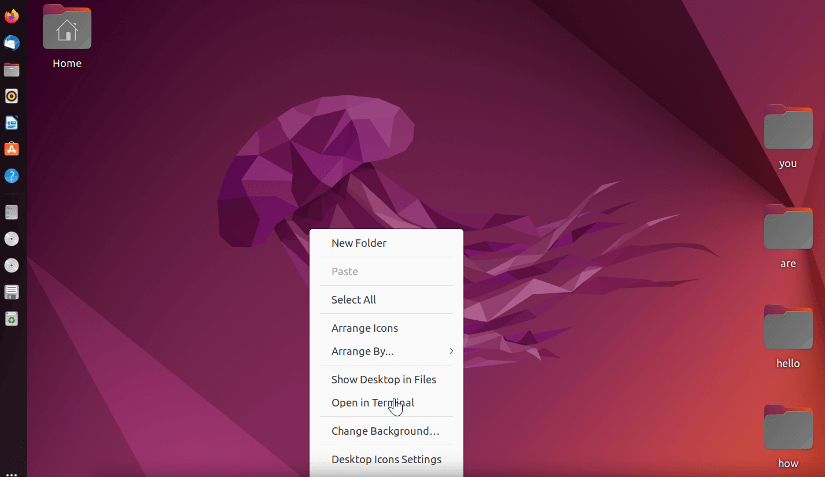Select the 'you' folder on desktop
The height and width of the screenshot is (477, 825).
(788, 137)
